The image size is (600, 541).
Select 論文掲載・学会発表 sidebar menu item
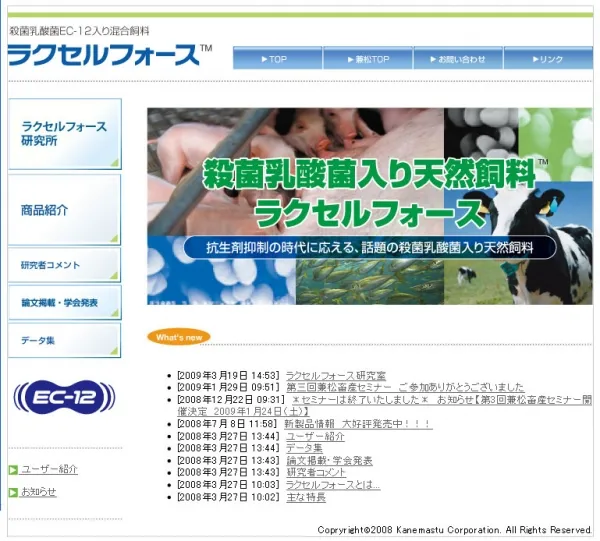point(65,302)
